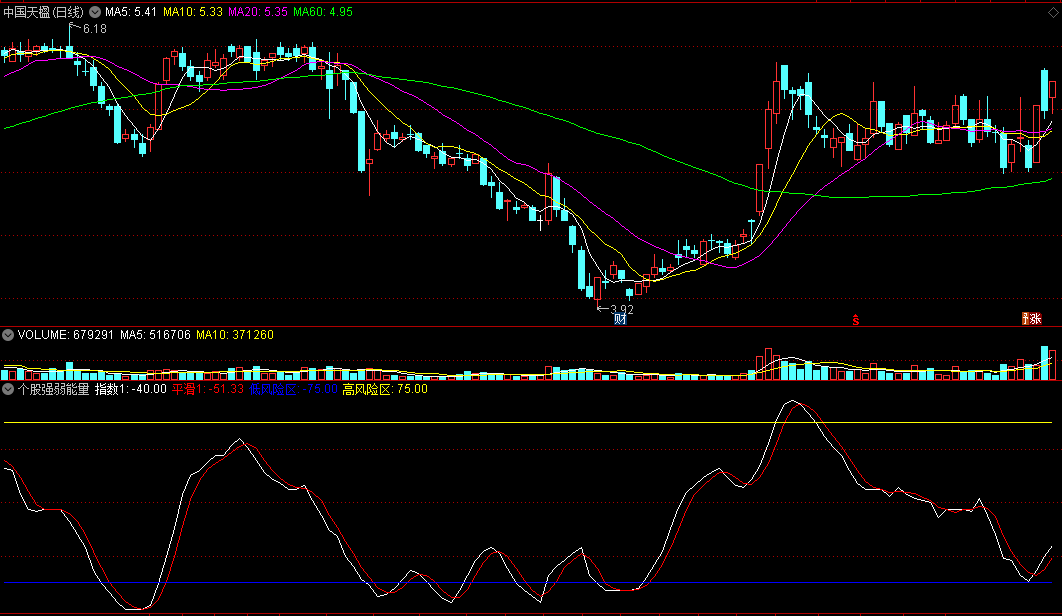Viewport: 1062px width, 616px height.
Task: Click the volume MA10: 371260 label
Action: pyautogui.click(x=234, y=335)
